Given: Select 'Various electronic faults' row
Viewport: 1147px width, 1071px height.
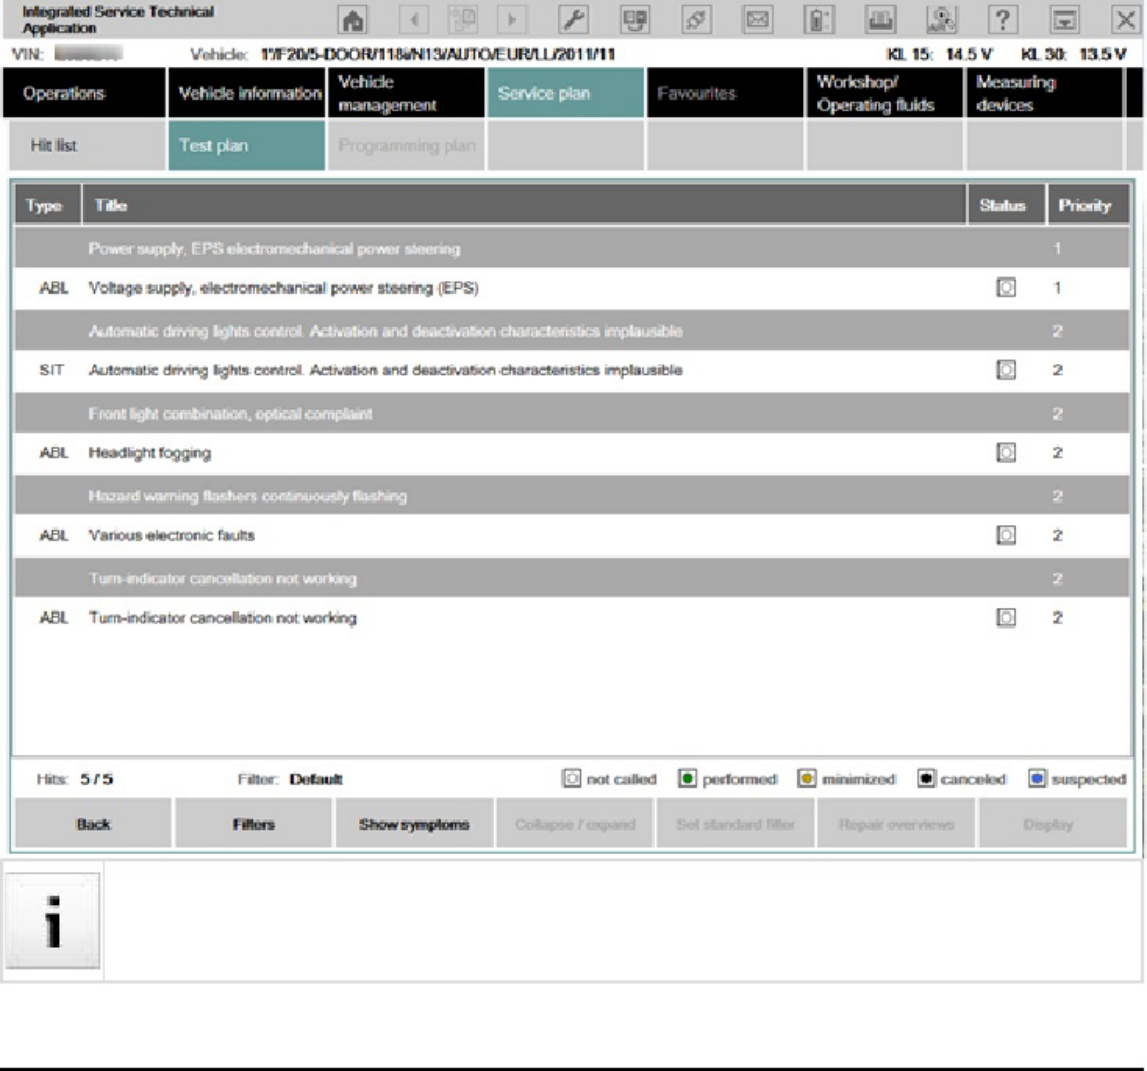Looking at the screenshot, I should click(572, 536).
